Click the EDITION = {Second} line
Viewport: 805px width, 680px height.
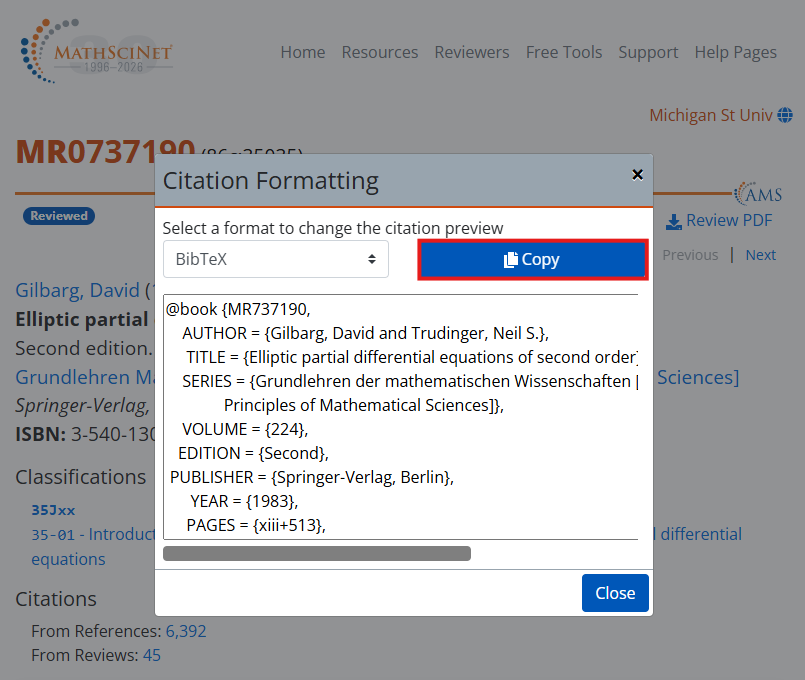click(x=253, y=453)
